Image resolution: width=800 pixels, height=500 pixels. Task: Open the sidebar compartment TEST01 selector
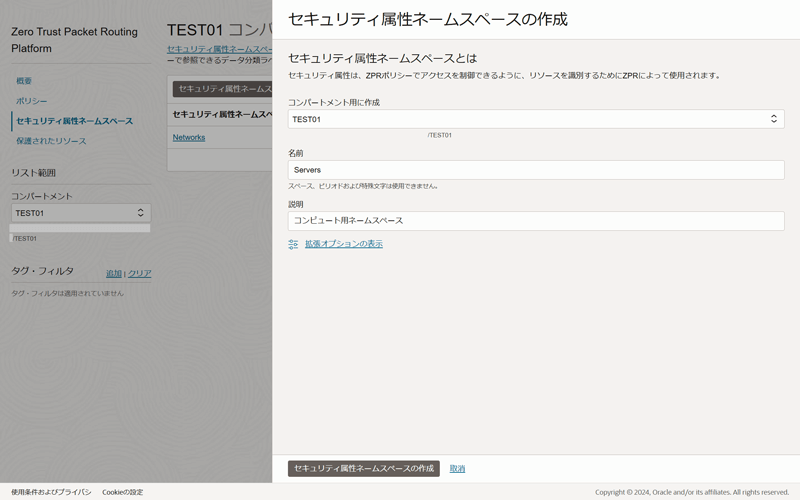pyautogui.click(x=81, y=213)
